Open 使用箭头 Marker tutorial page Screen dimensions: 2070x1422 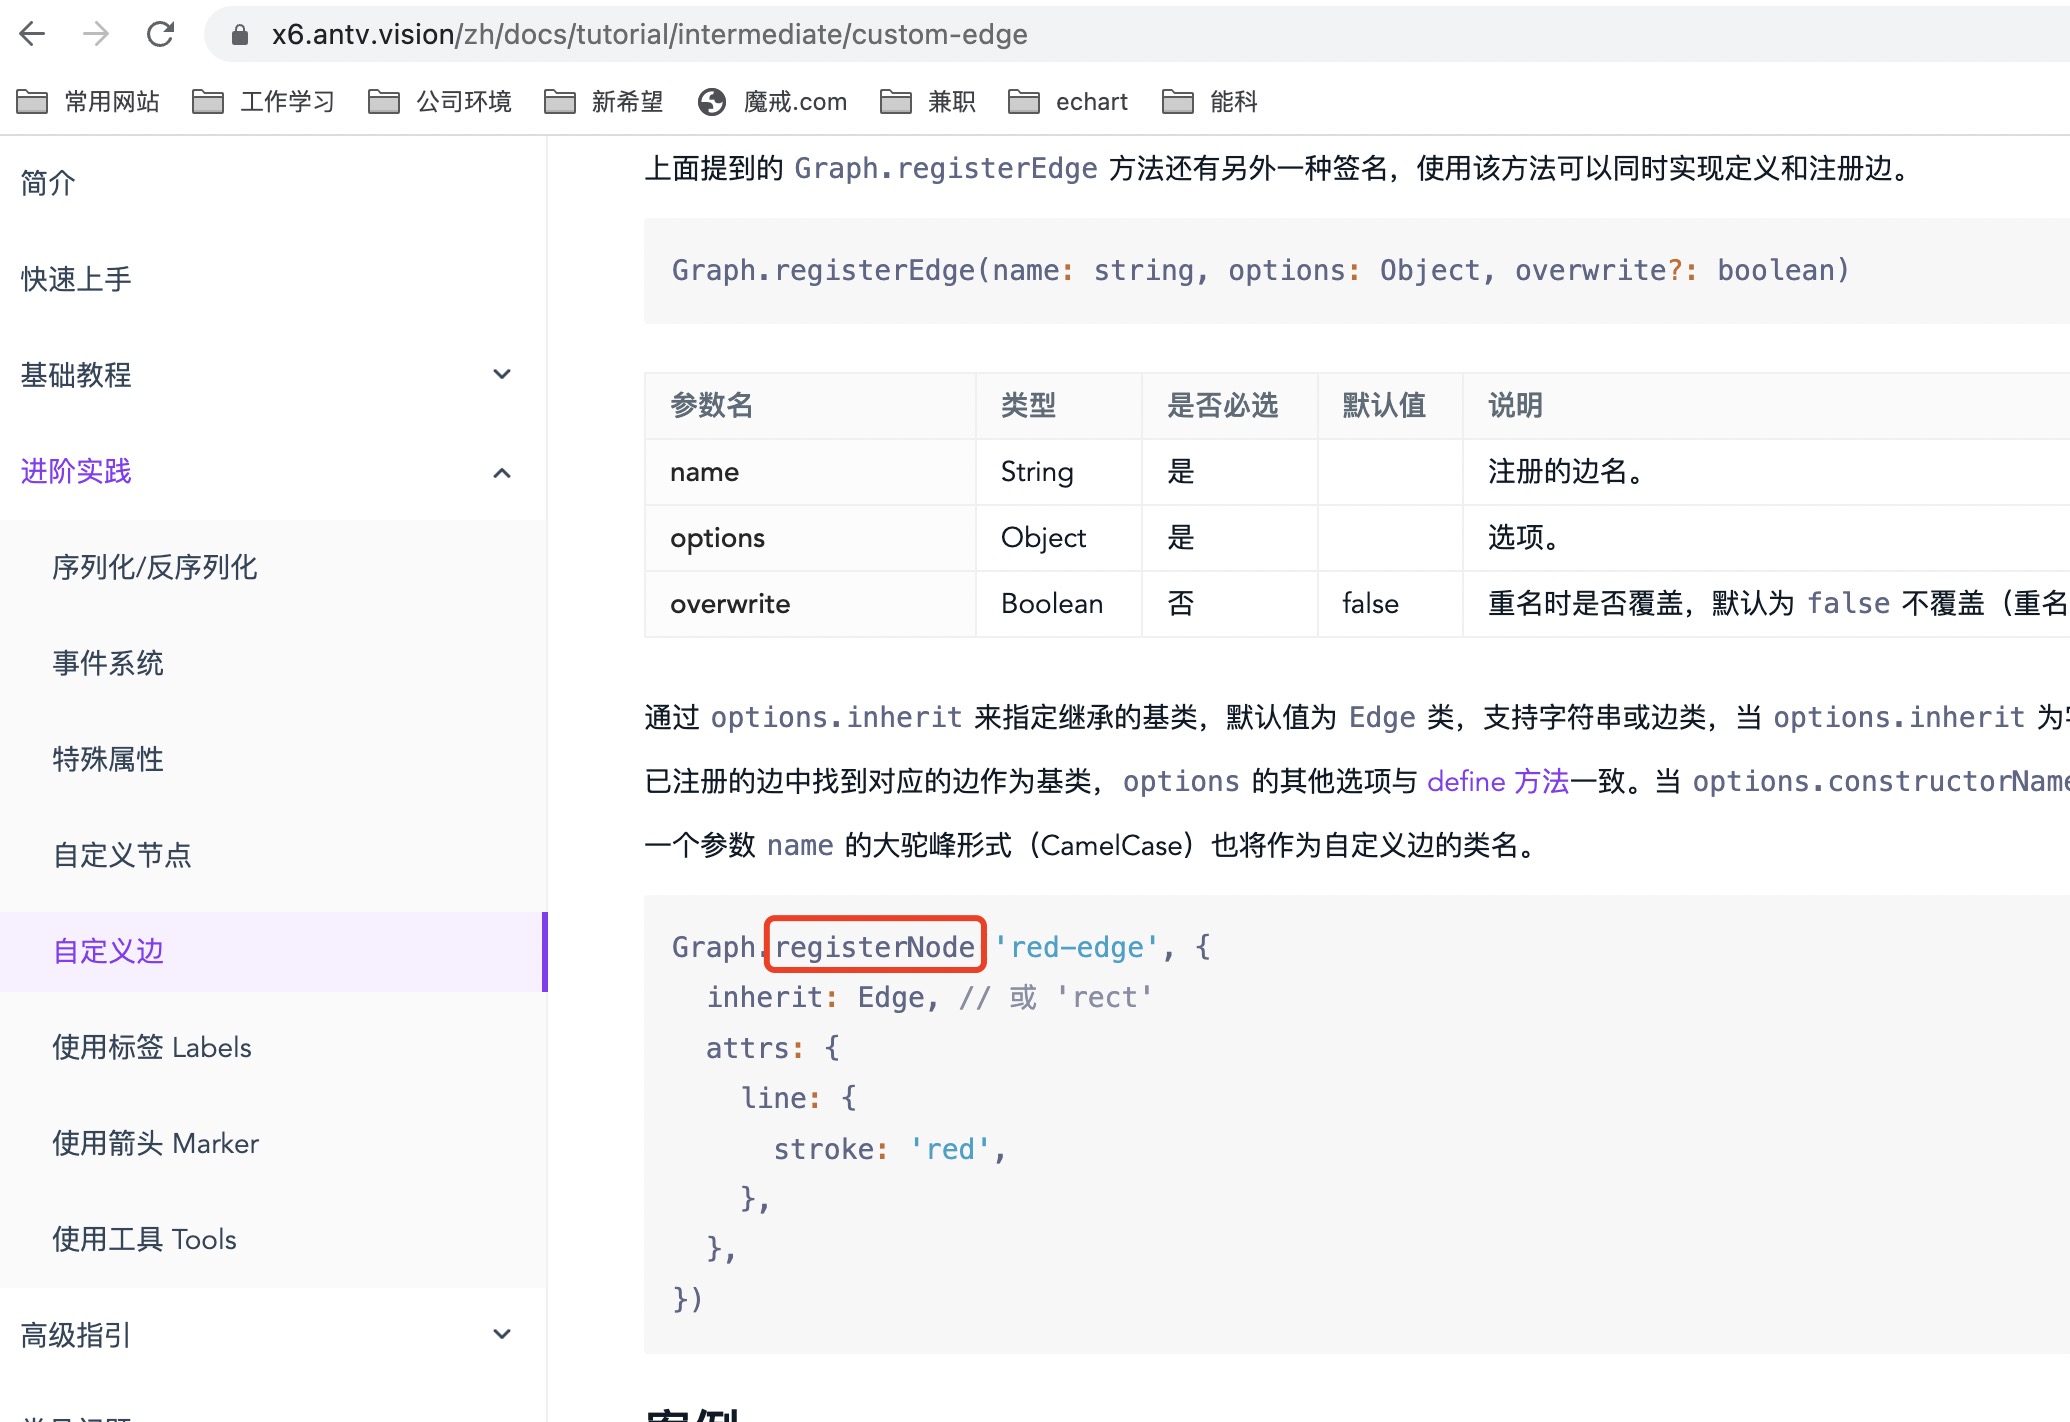click(x=156, y=1143)
